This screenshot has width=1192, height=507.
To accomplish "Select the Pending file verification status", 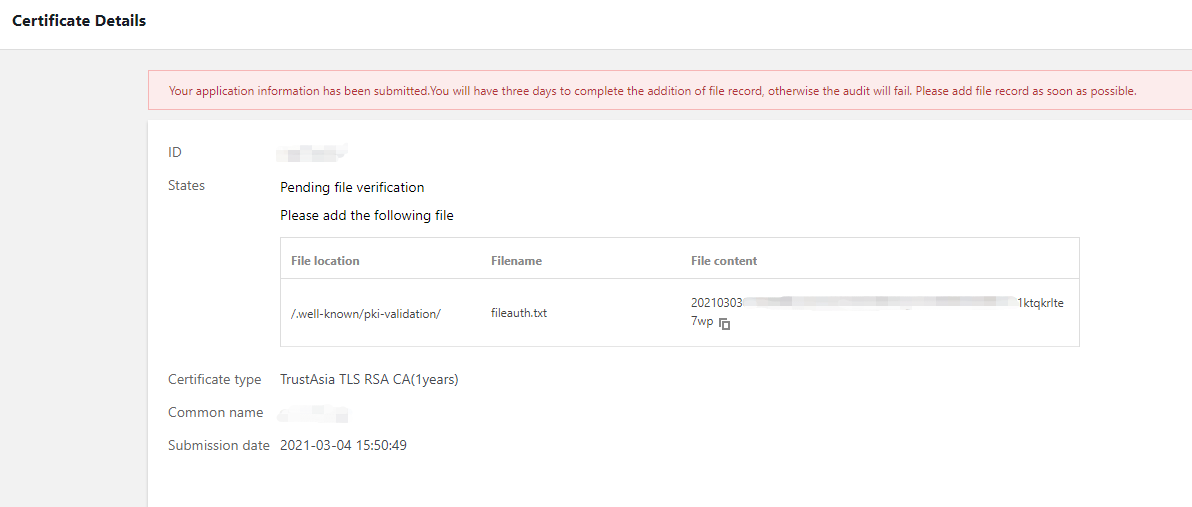I will [x=352, y=187].
